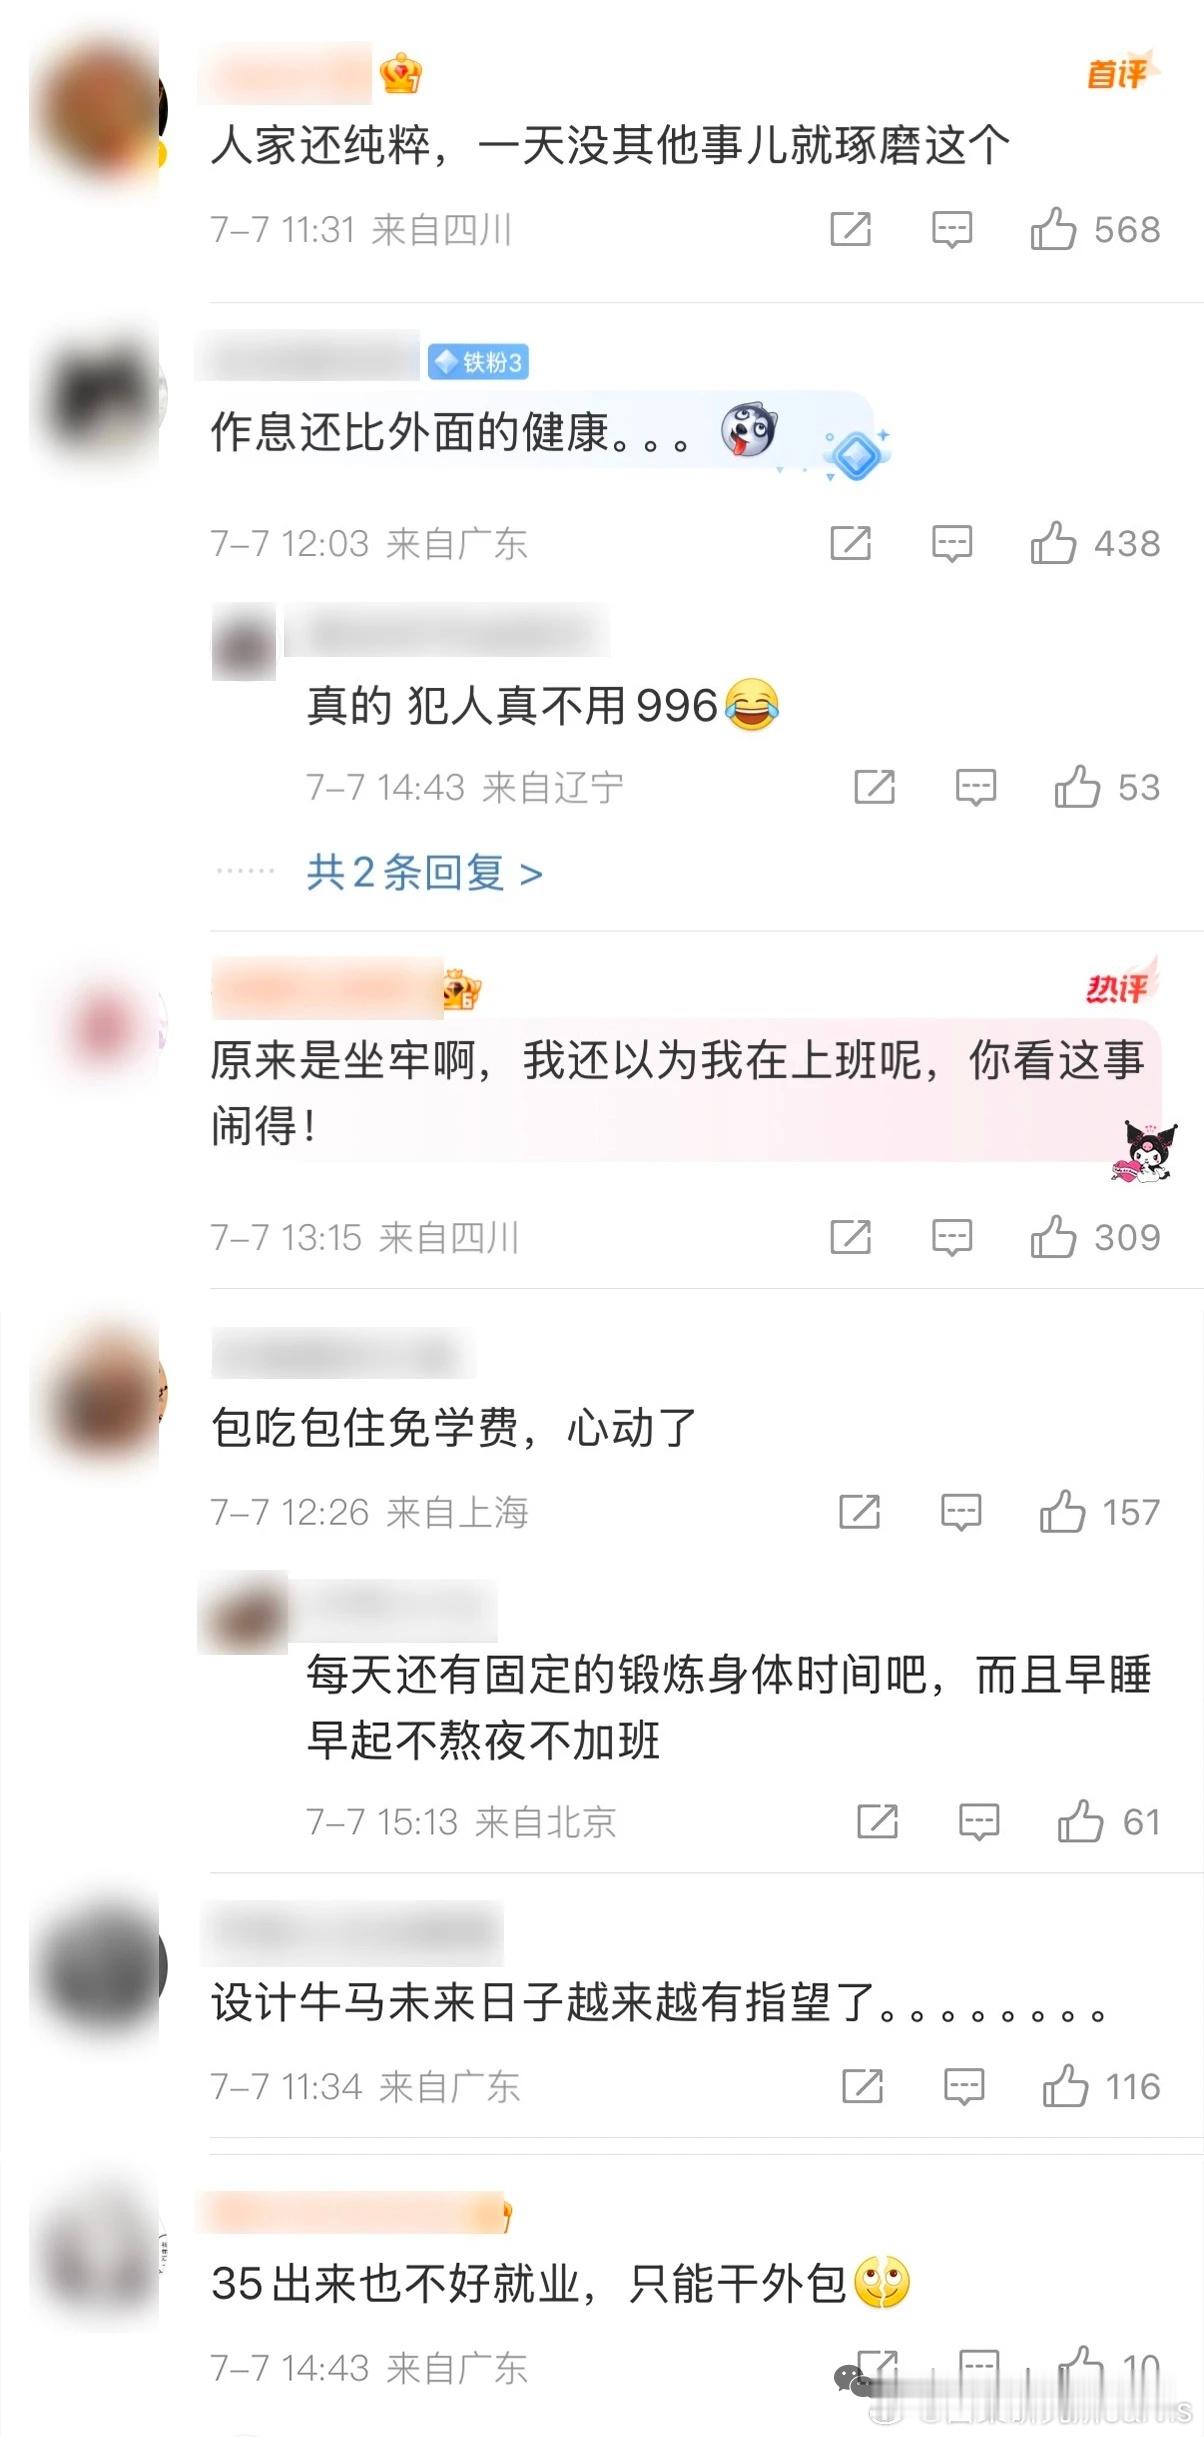Reply to the comment from 7-7 11:31
The height and width of the screenshot is (2437, 1204).
click(951, 230)
